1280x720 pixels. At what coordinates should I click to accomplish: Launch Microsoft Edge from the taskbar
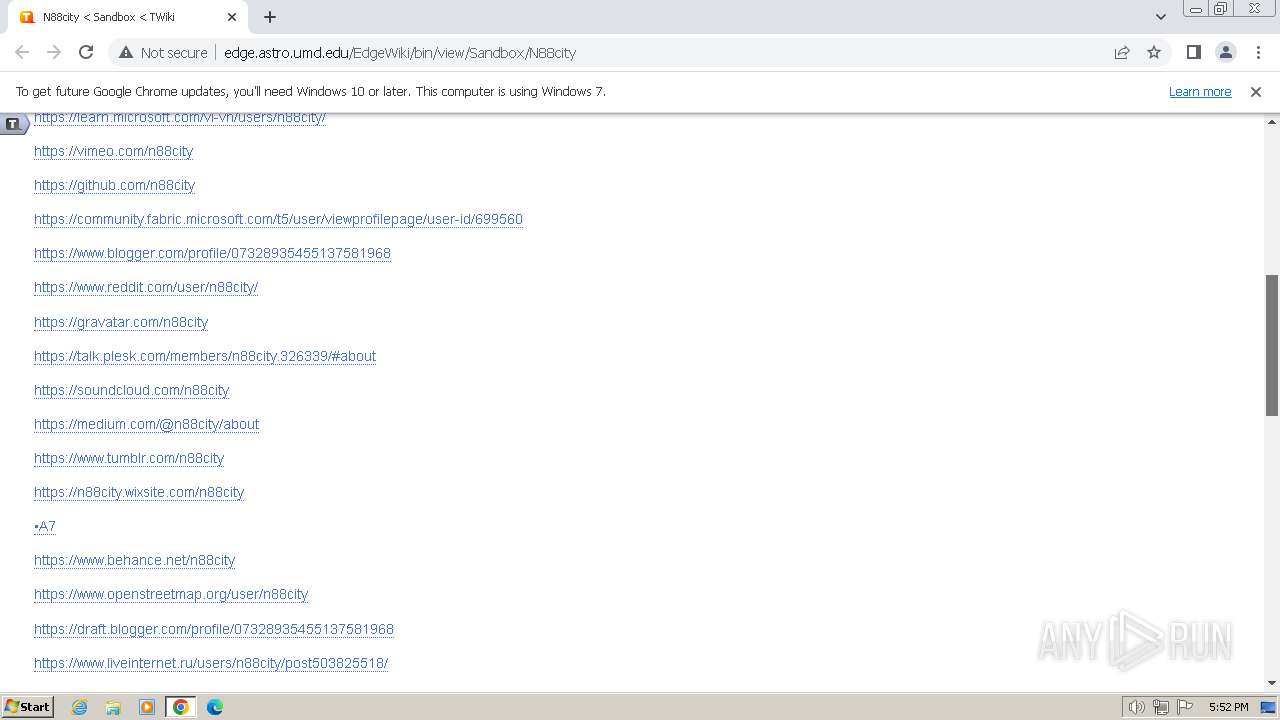215,707
